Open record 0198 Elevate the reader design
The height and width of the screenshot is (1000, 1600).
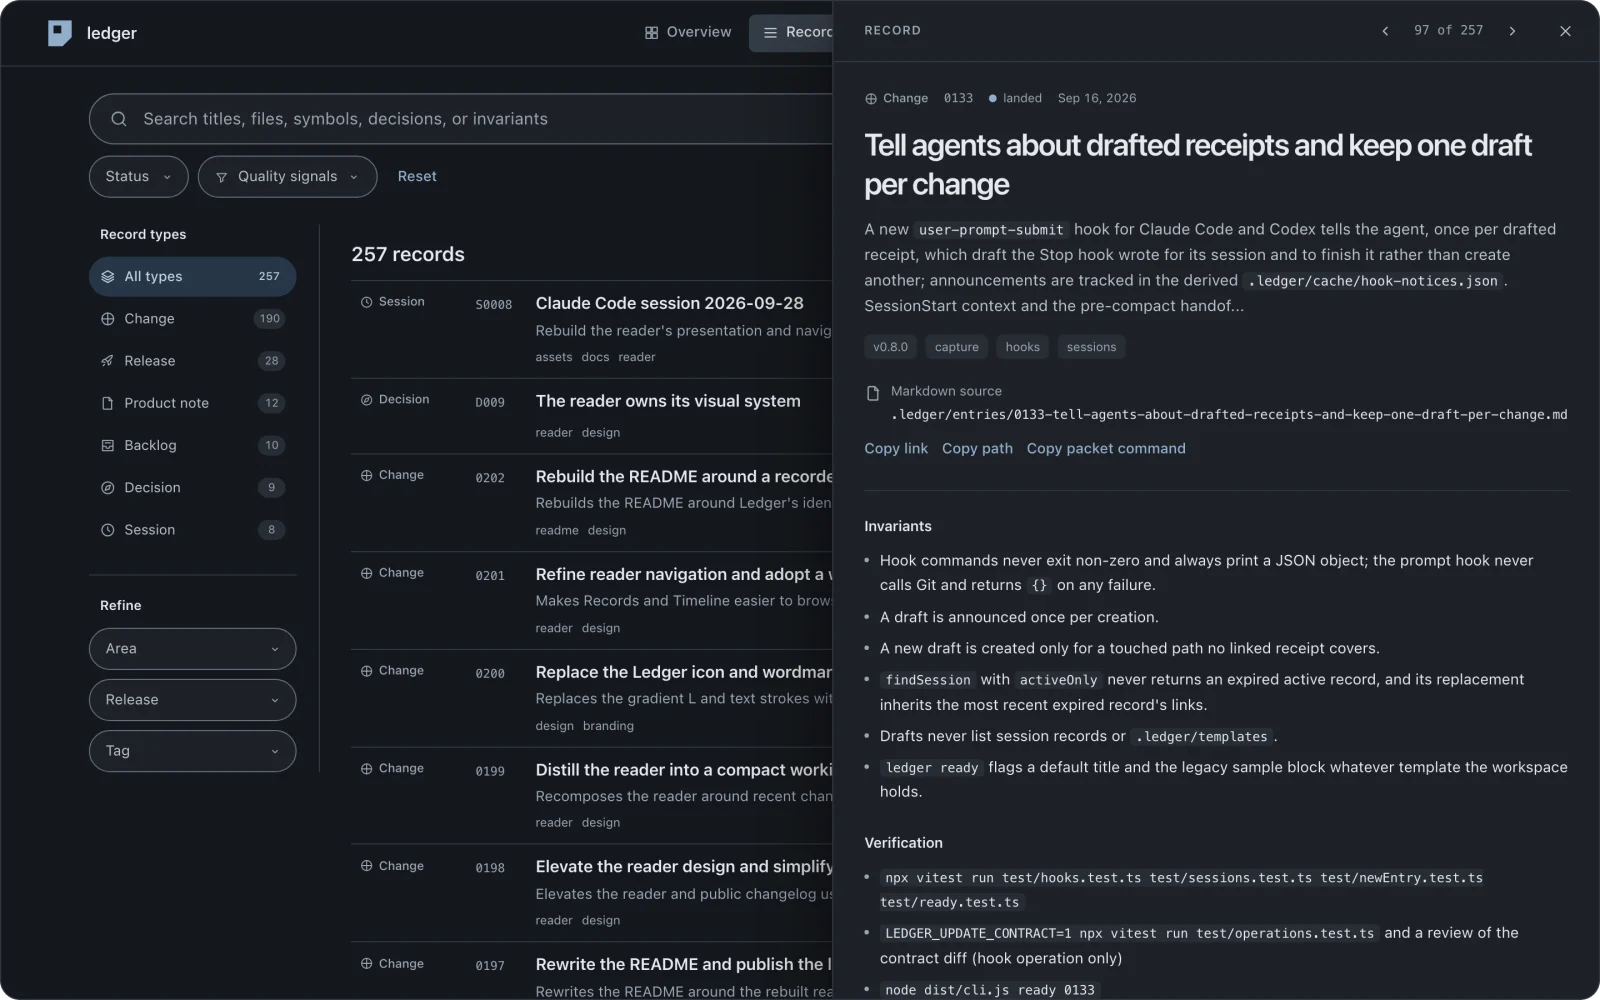pyautogui.click(x=592, y=893)
